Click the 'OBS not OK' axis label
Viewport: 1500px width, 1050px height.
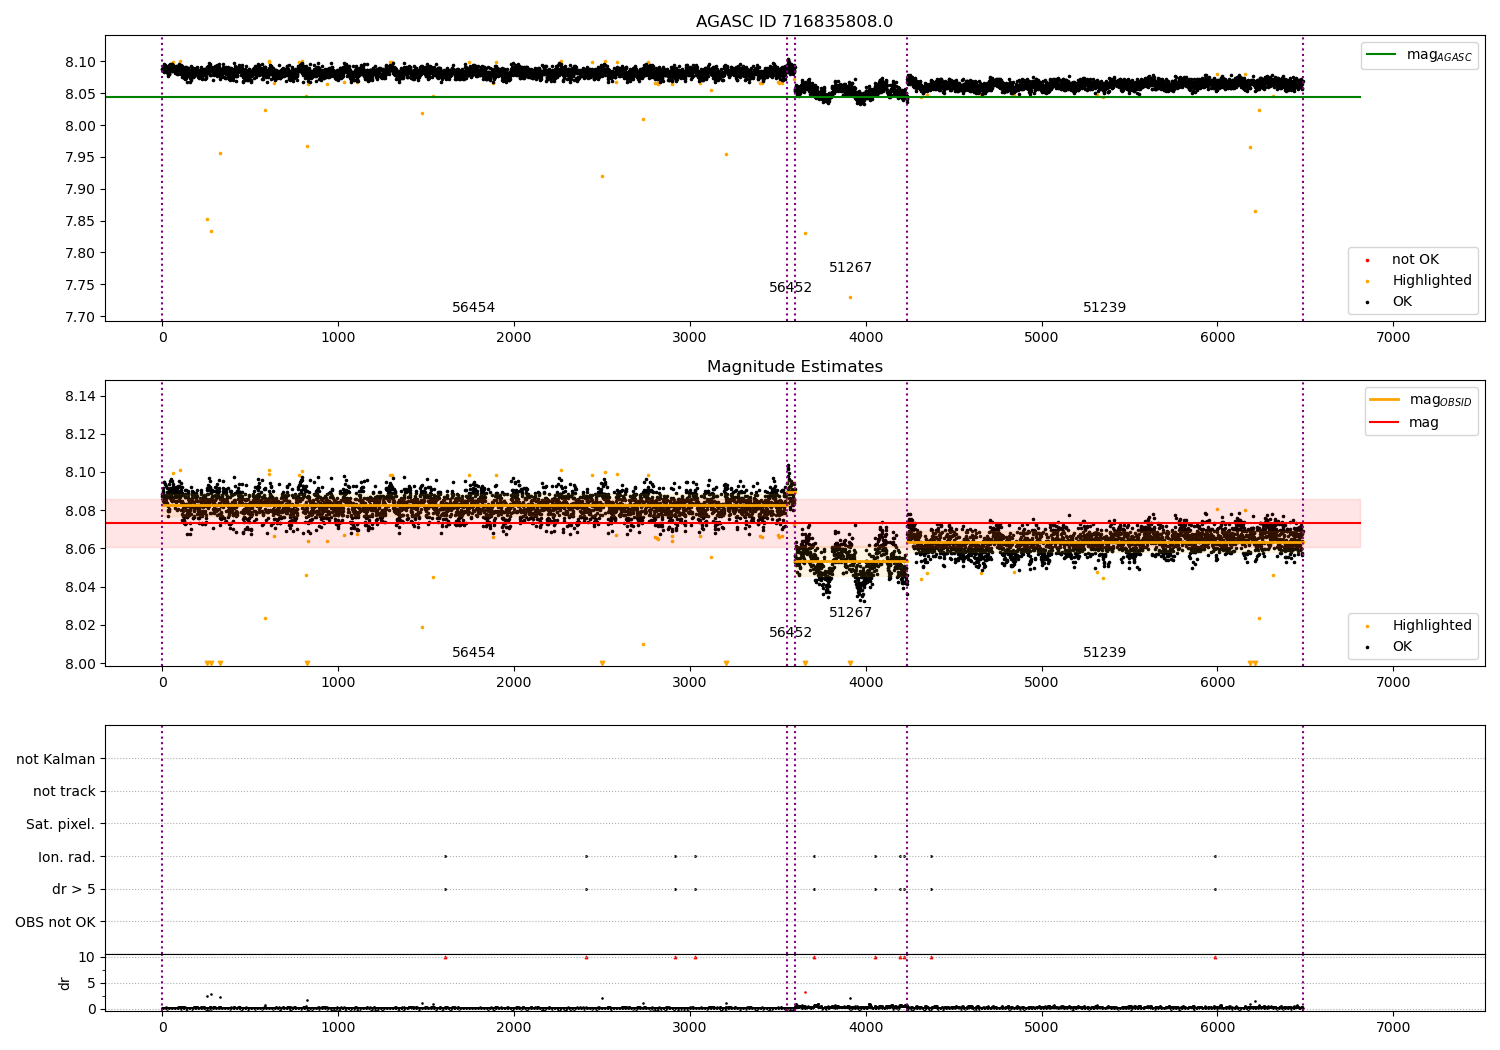pyautogui.click(x=55, y=922)
